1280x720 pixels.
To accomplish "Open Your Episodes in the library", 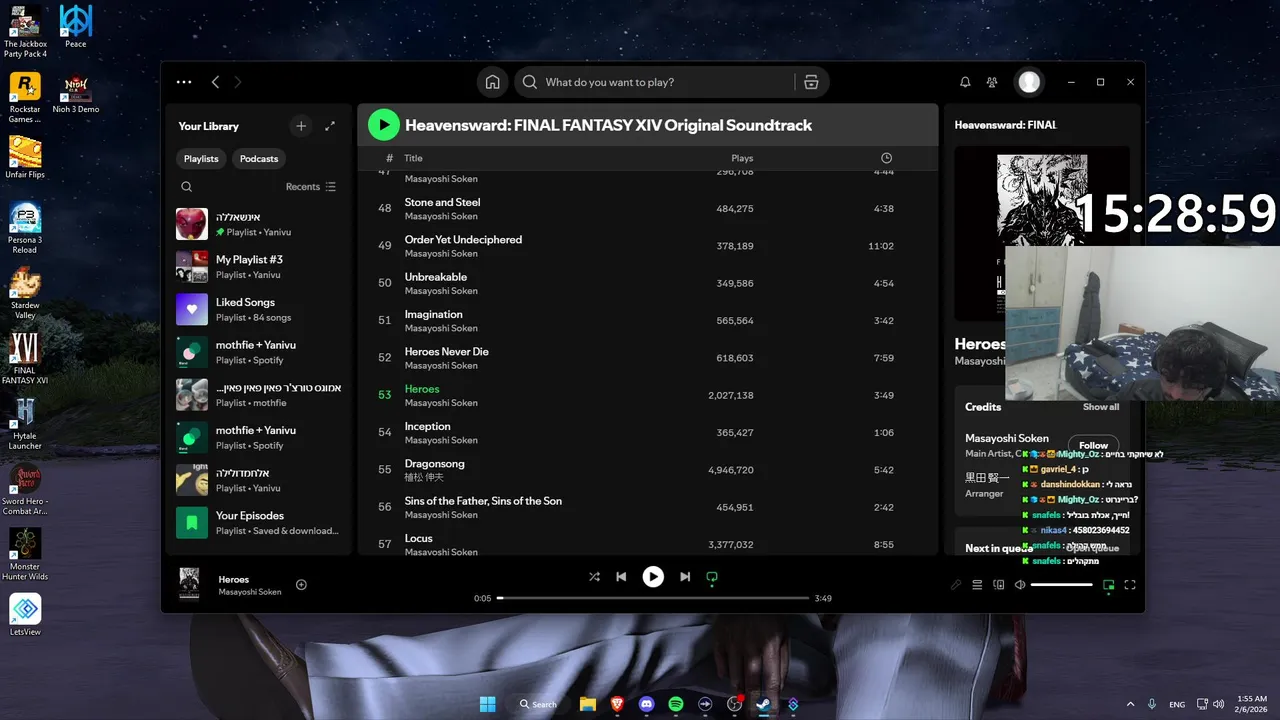I will 259,523.
